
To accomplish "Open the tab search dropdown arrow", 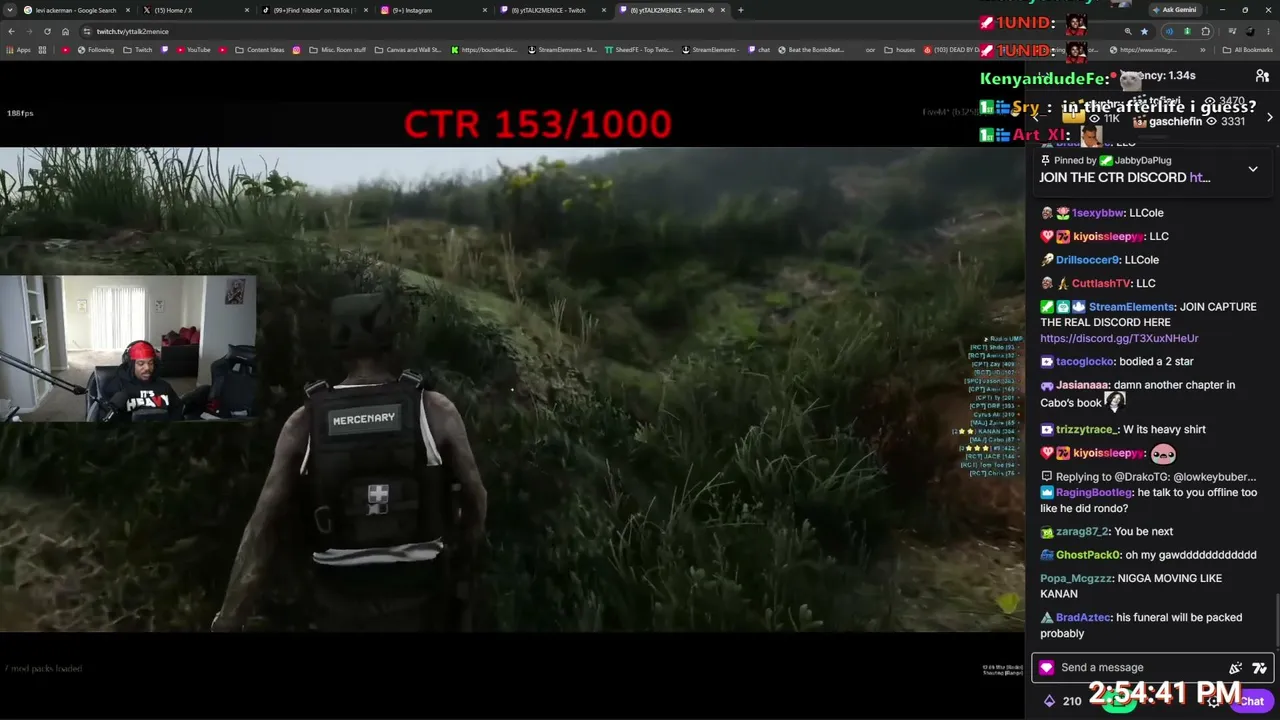I will [10, 10].
